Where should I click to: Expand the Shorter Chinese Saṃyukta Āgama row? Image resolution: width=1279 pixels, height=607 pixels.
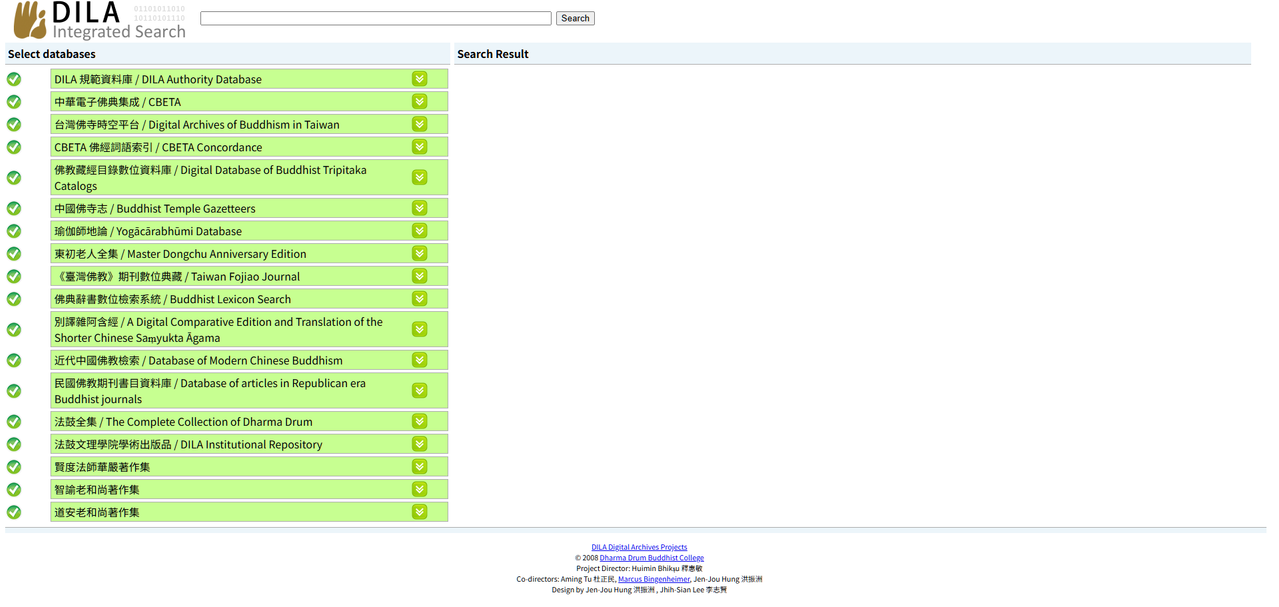pyautogui.click(x=420, y=329)
